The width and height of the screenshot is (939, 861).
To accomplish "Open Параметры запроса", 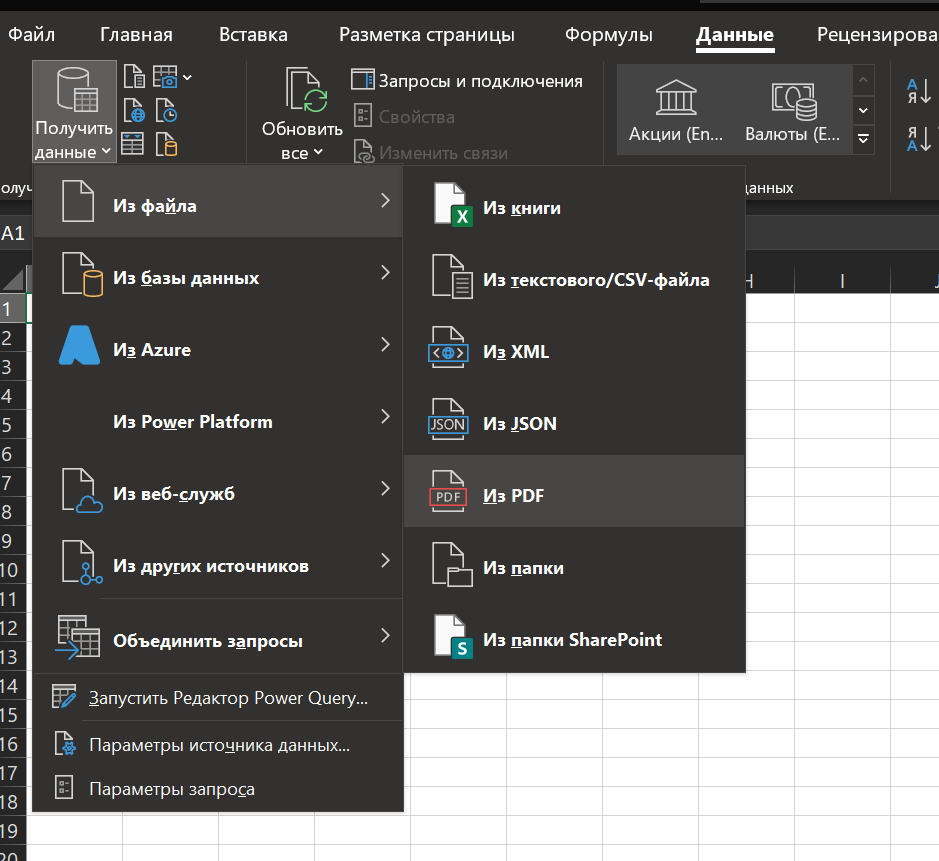I will pos(218,789).
